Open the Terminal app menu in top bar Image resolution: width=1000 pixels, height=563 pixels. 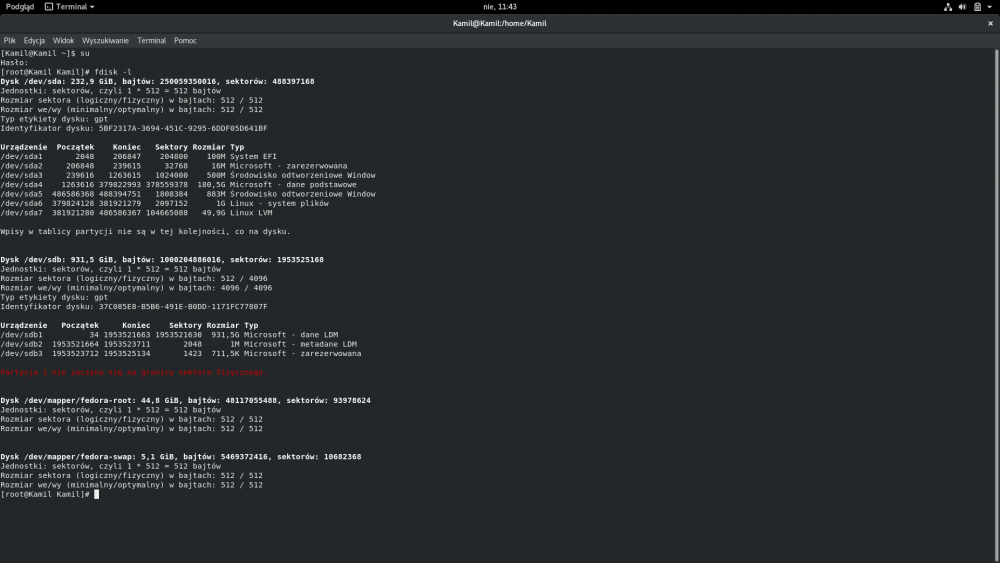(x=70, y=6)
